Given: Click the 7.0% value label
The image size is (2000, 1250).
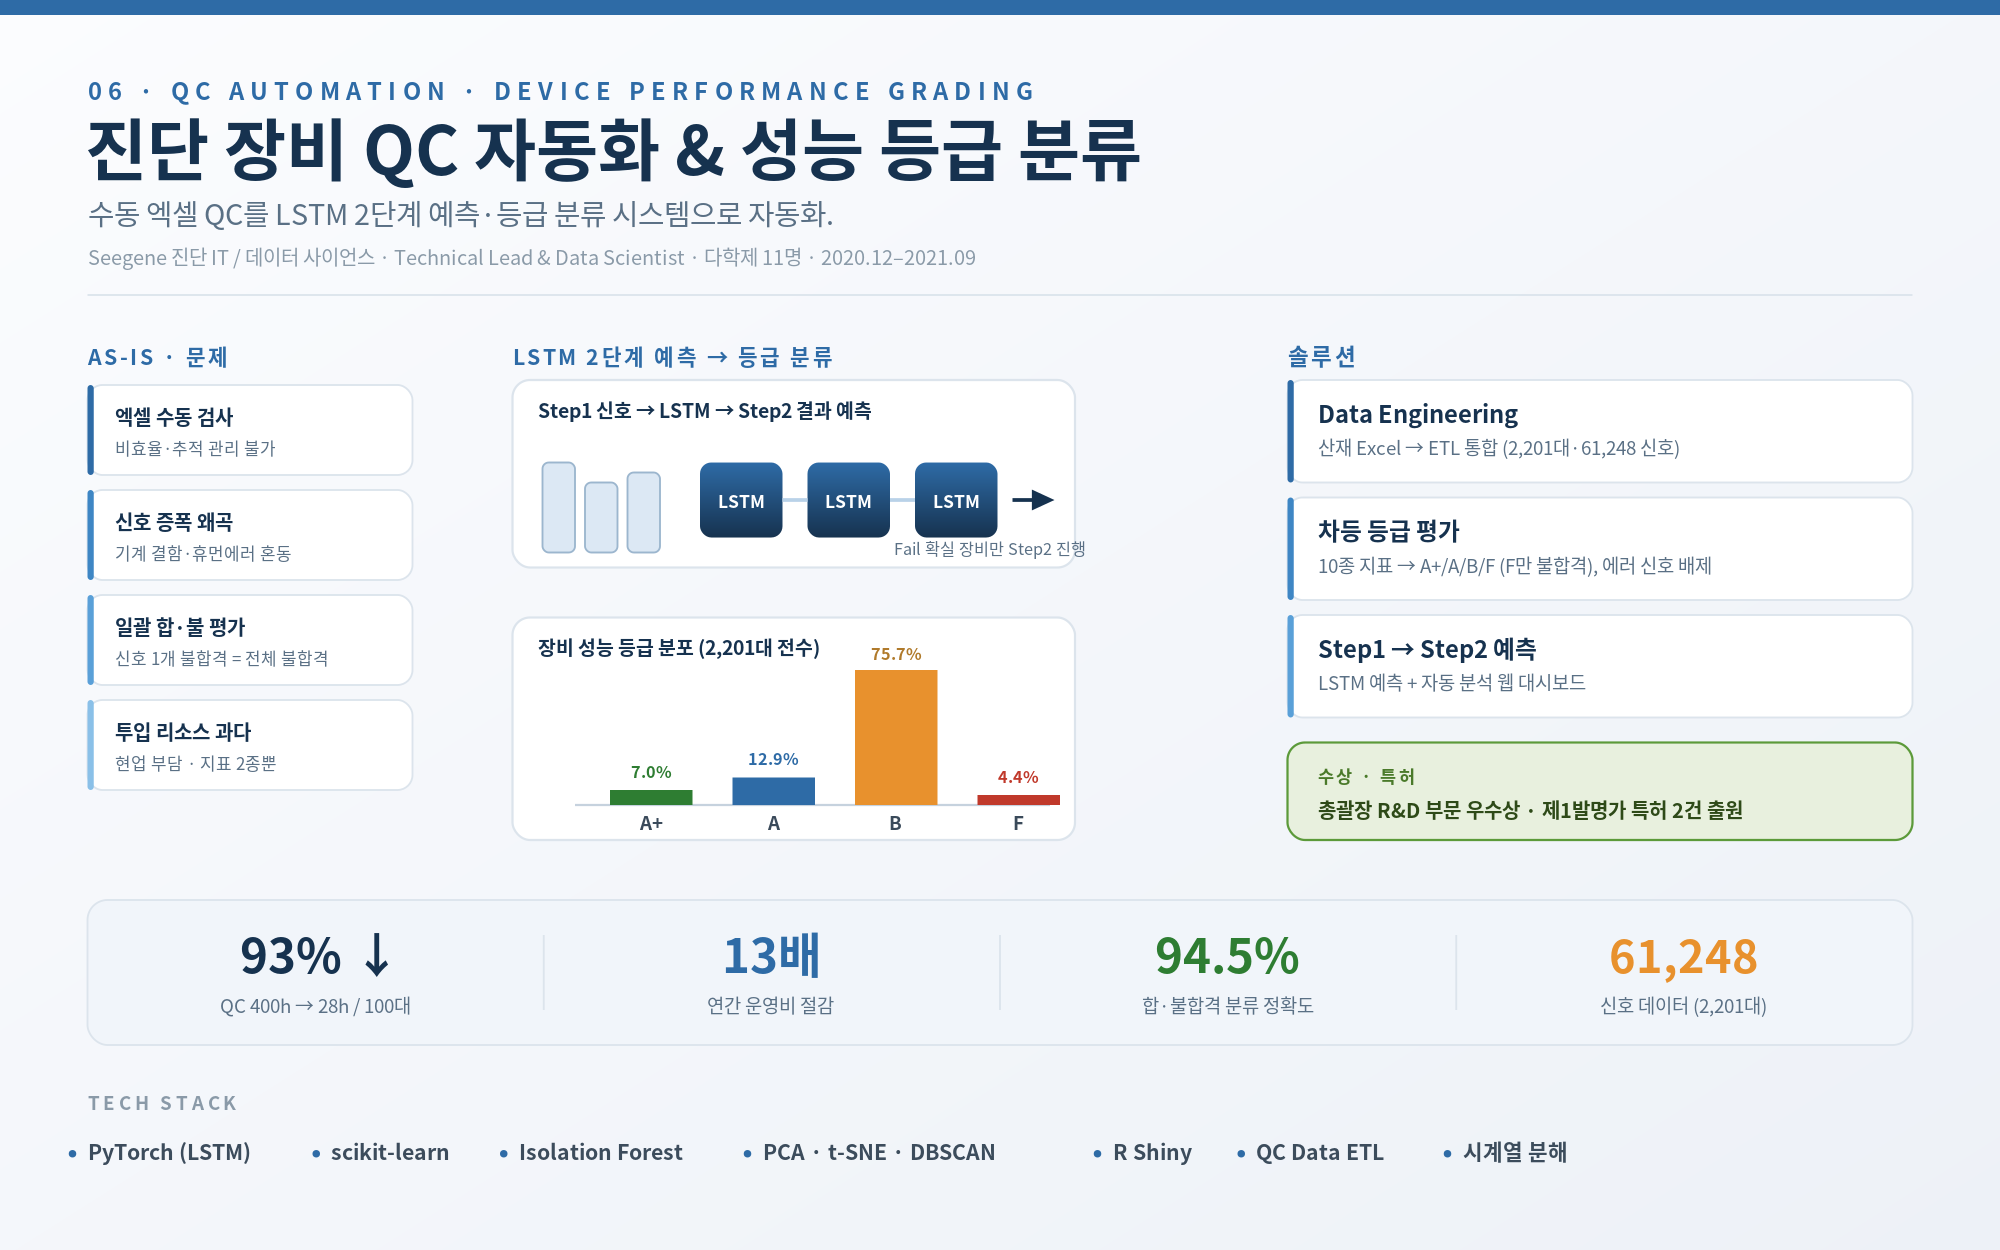Looking at the screenshot, I should tap(651, 772).
